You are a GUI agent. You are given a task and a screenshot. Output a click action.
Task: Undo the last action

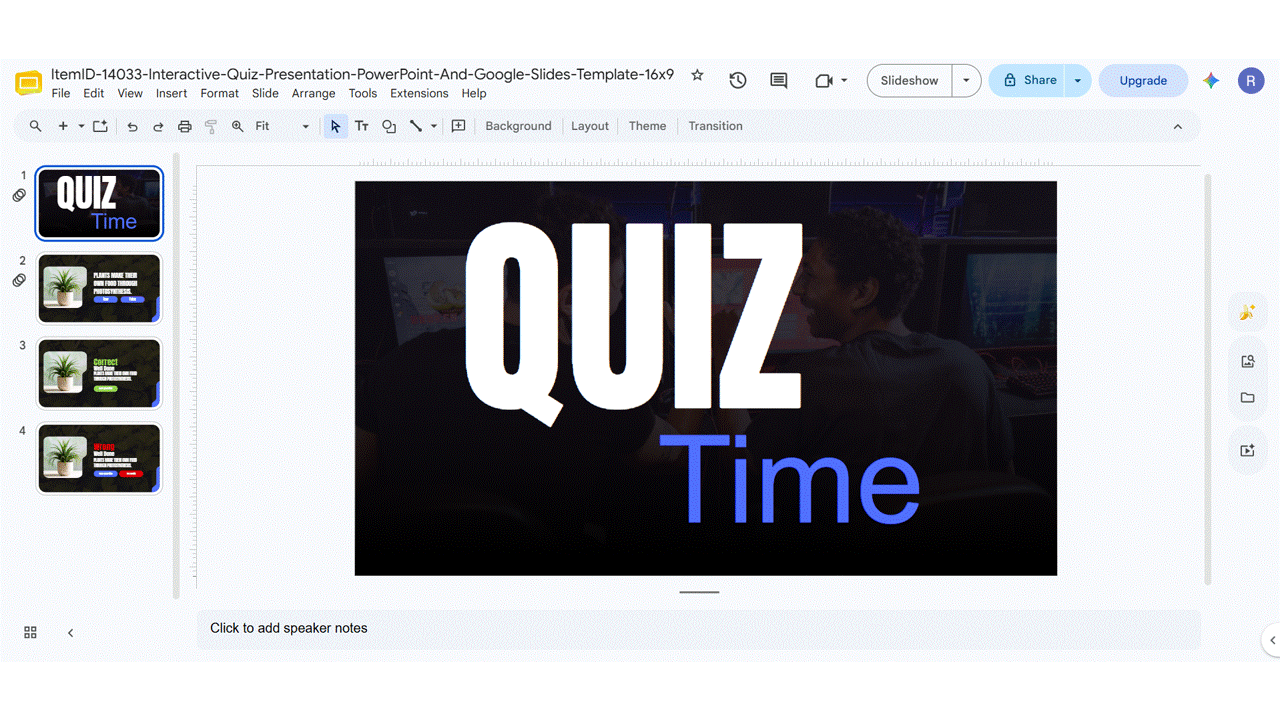(x=132, y=126)
